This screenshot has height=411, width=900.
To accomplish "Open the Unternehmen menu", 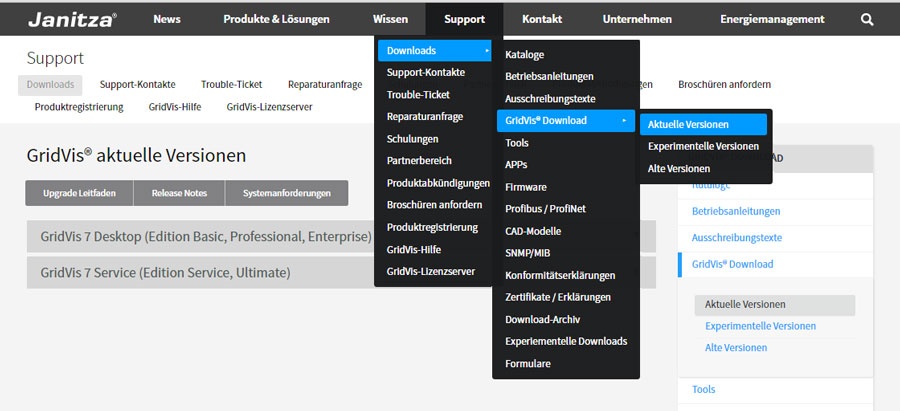I will click(637, 20).
